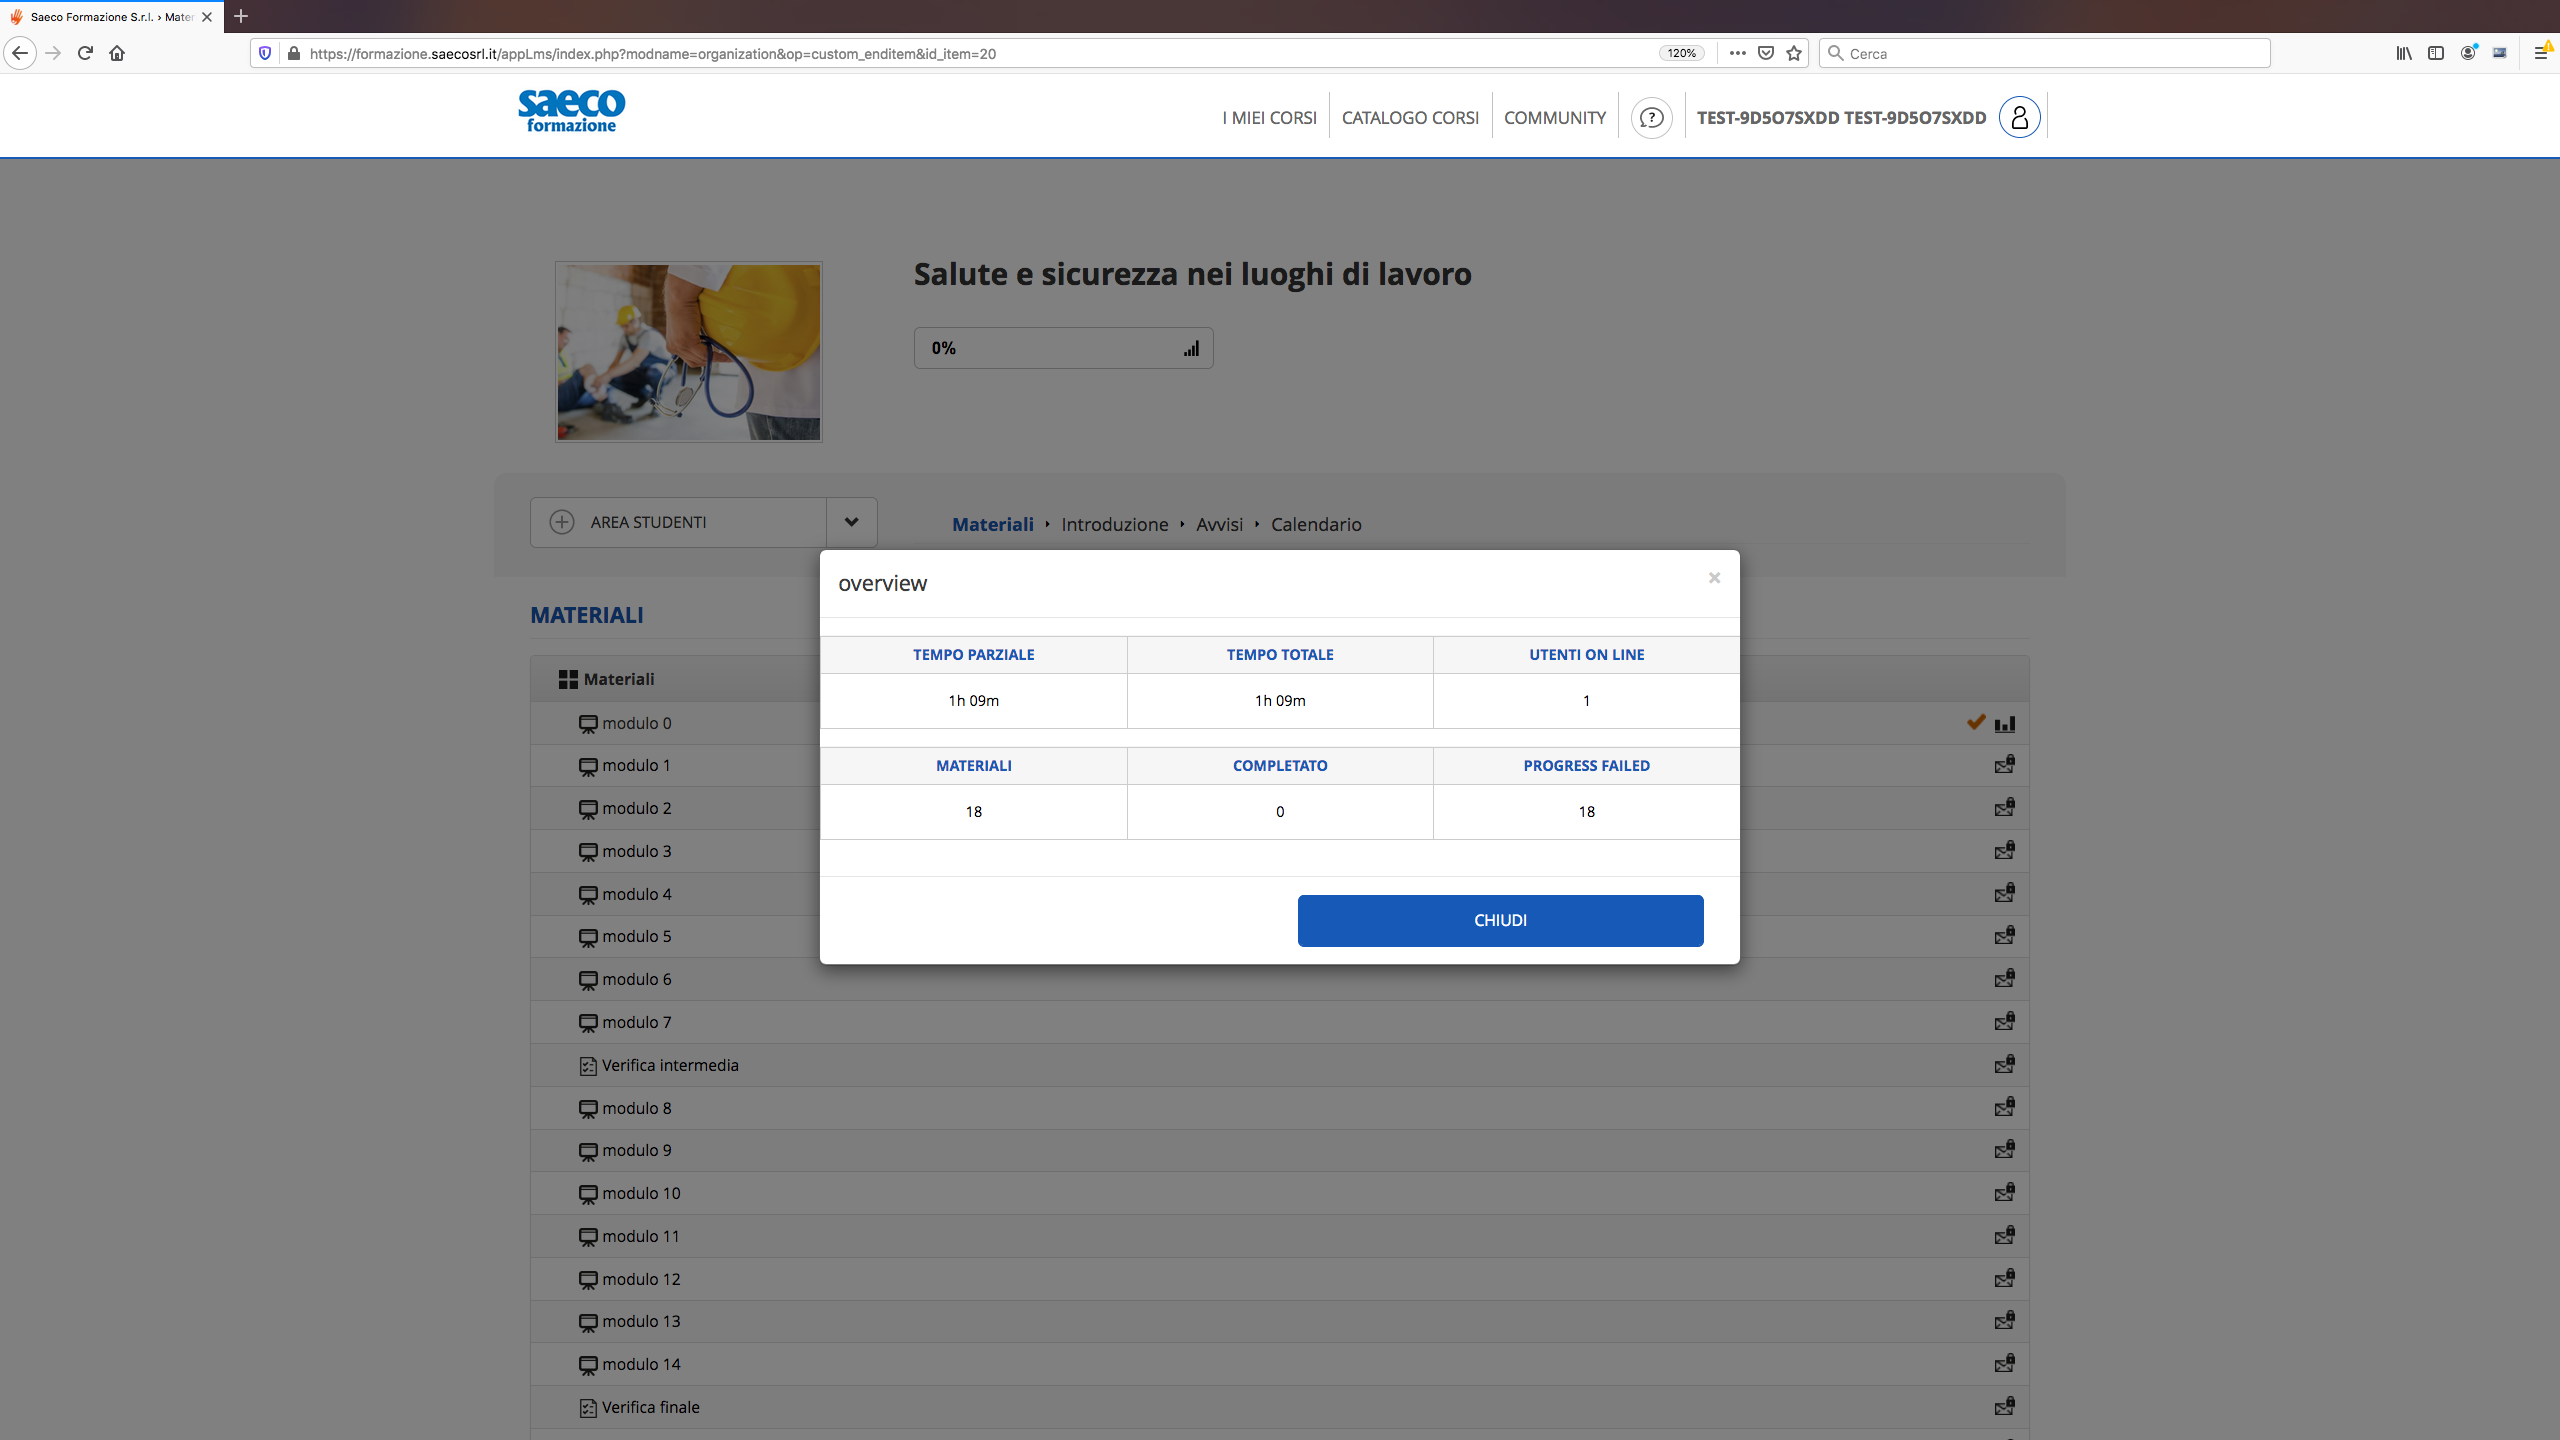The image size is (2560, 1440).
Task: Bookmark this page with star icon
Action: tap(1794, 53)
